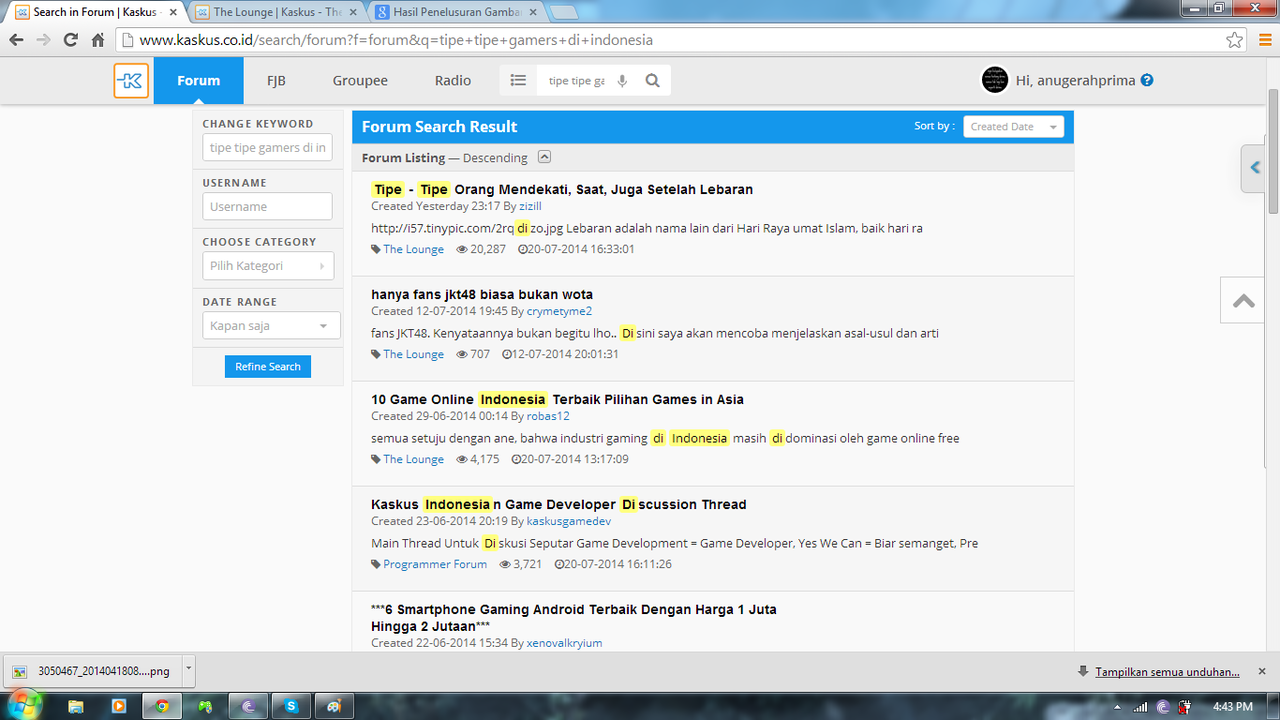Click the system tray clock 4:43 PM
Screen dimensions: 1280x720
click(x=1232, y=706)
